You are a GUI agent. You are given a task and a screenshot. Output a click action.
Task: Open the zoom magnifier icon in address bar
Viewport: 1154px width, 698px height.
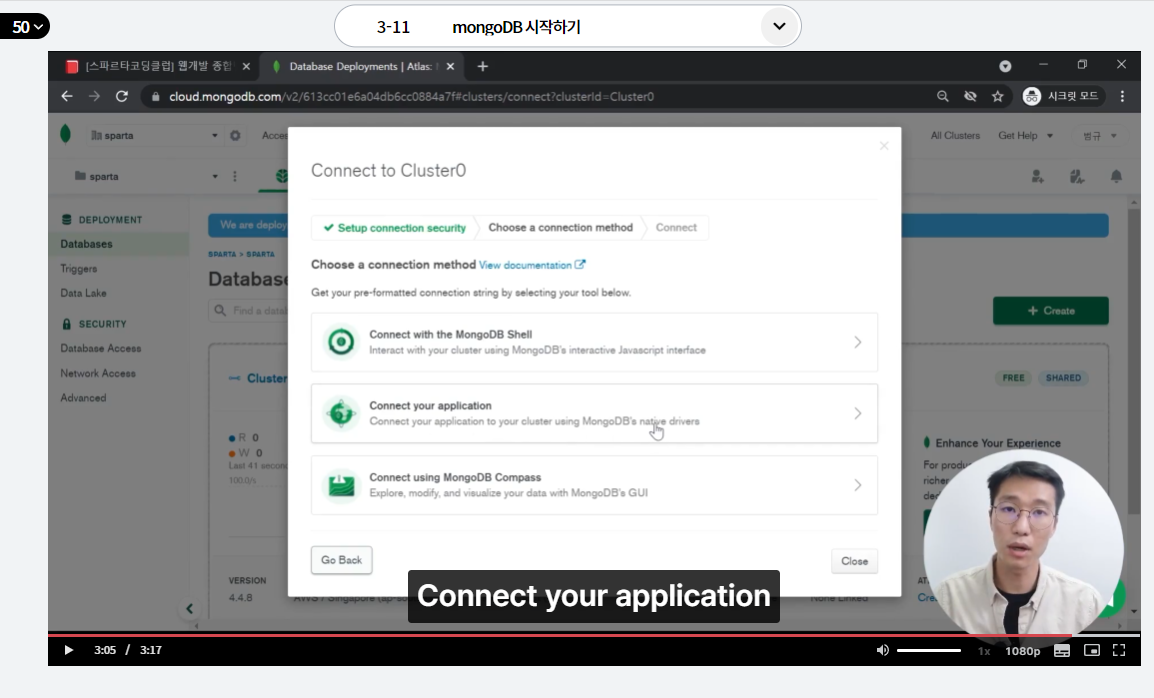click(x=942, y=96)
